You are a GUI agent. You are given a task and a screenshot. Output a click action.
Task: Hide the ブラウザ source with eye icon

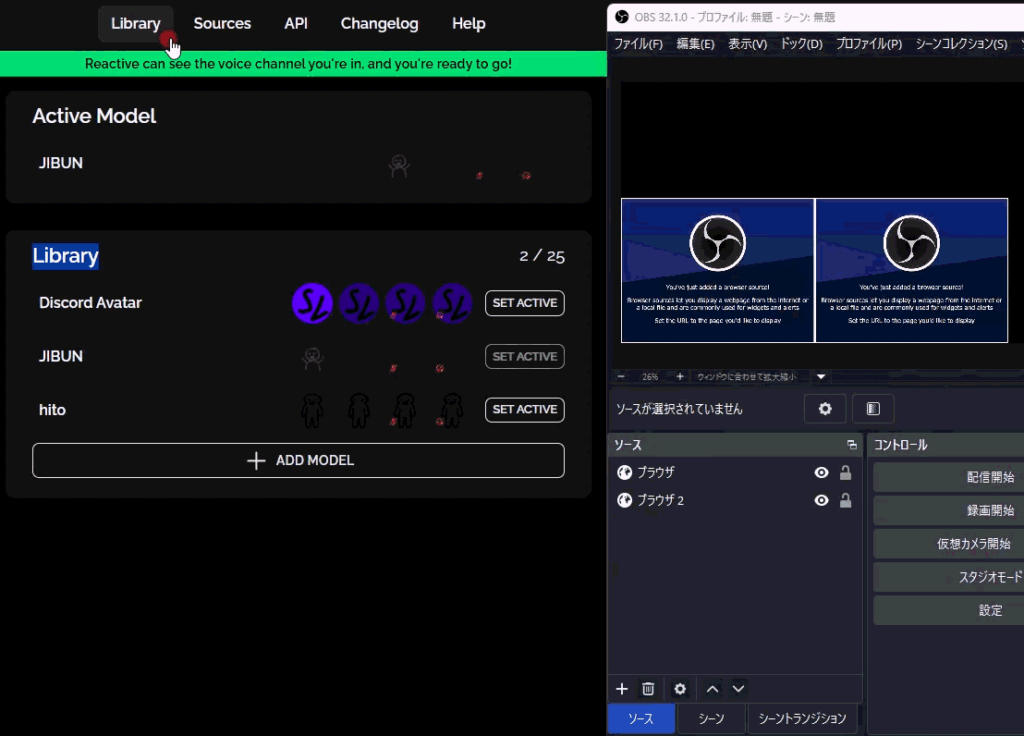tap(821, 473)
